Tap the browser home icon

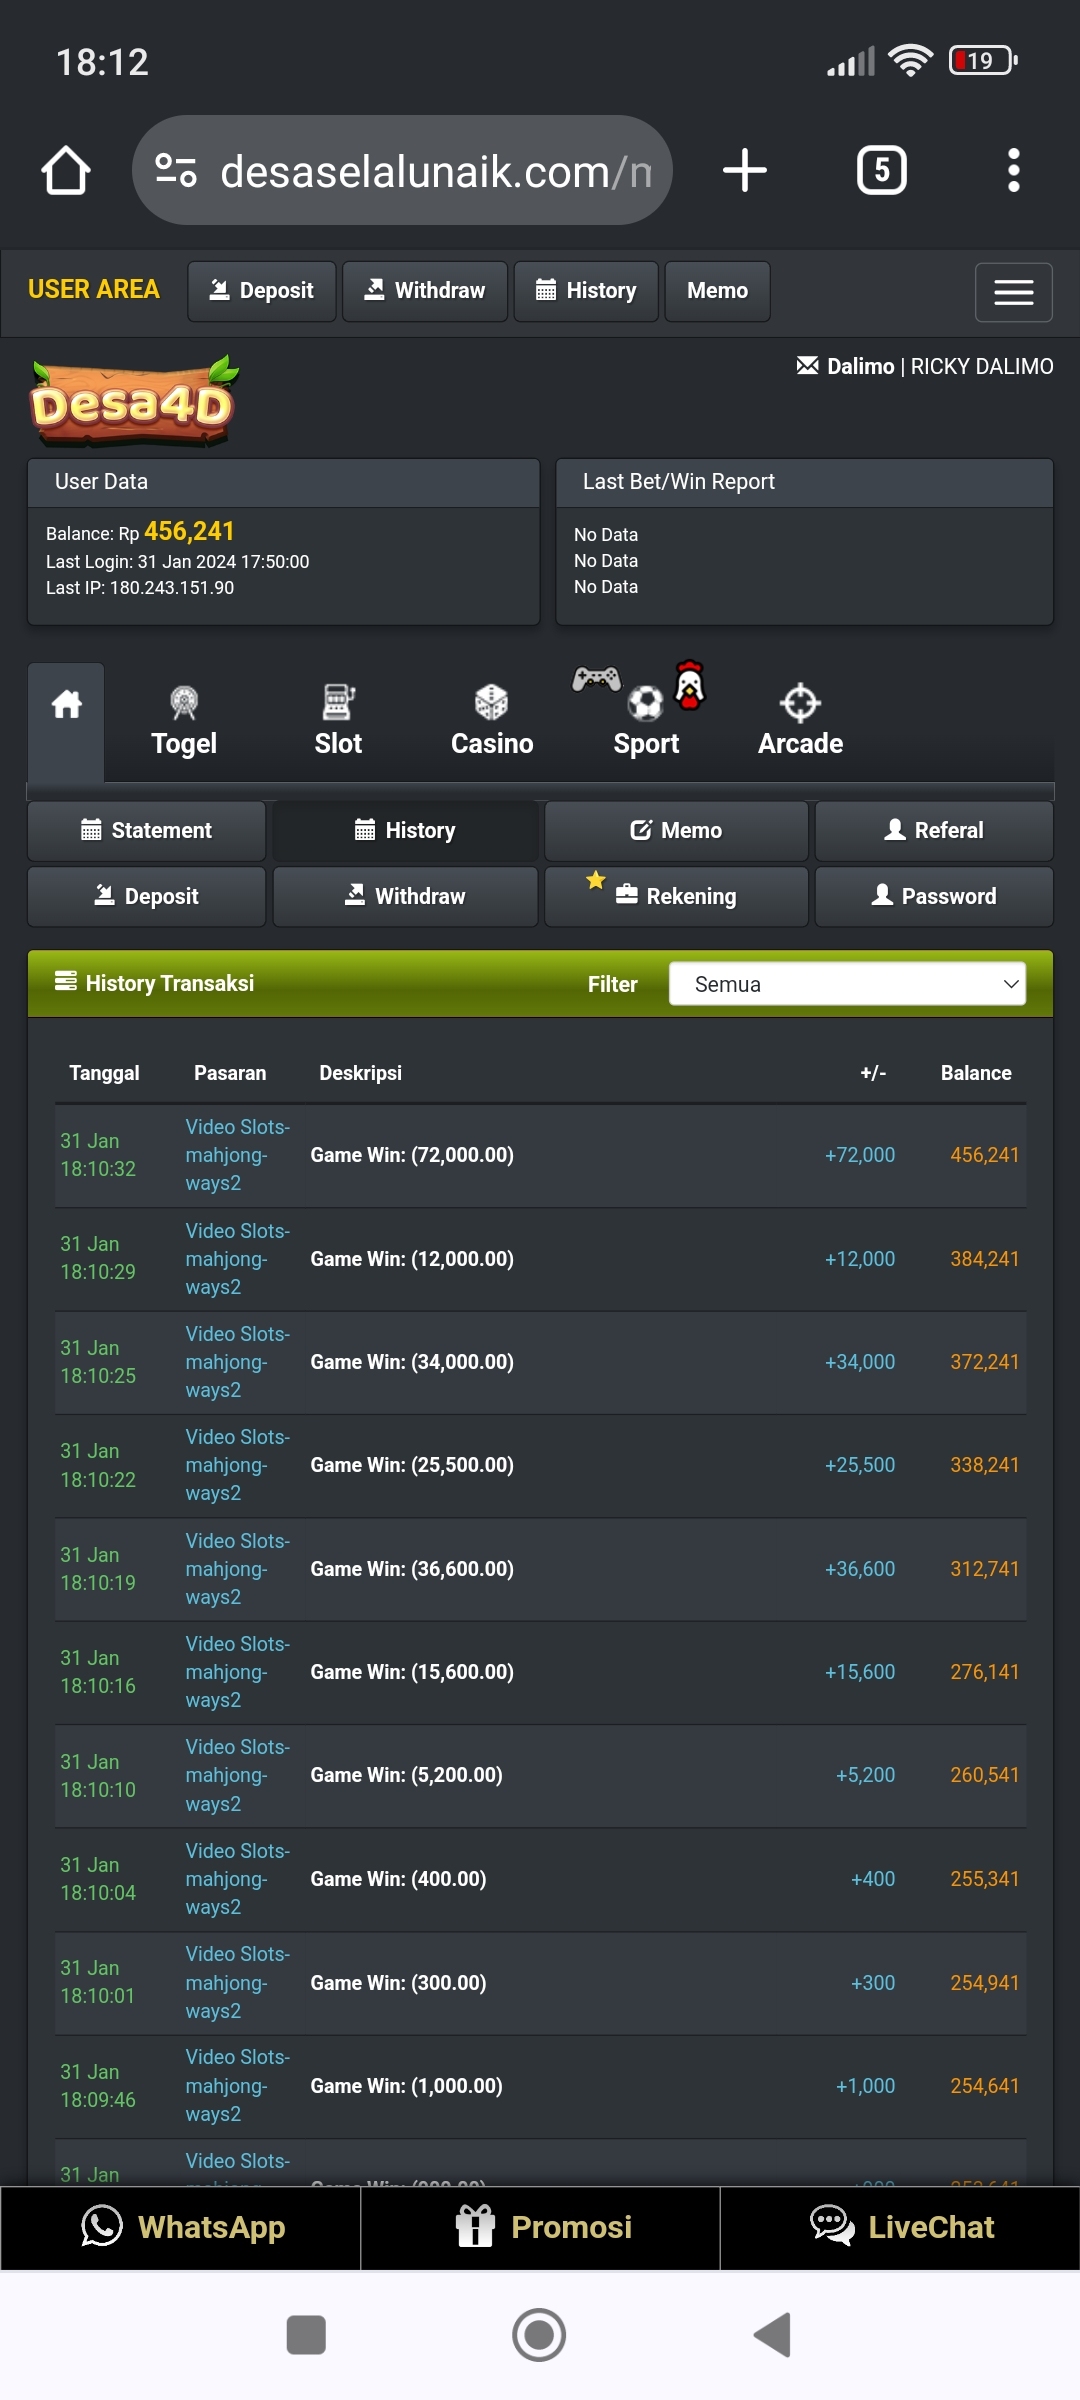[x=66, y=170]
